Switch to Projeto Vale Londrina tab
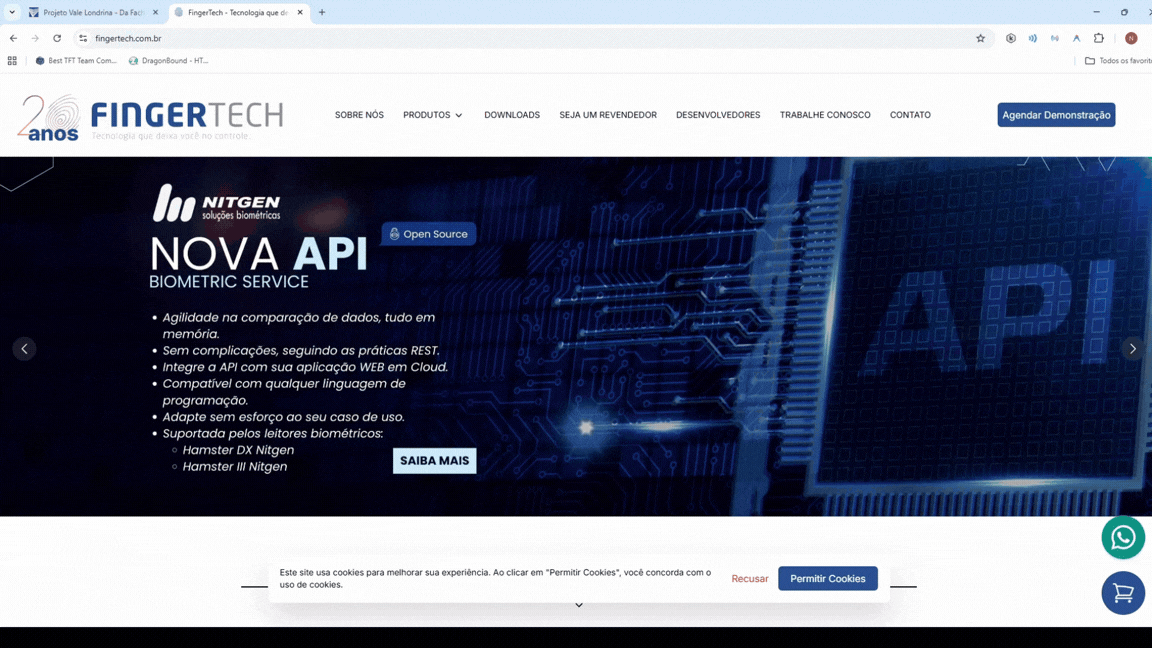Viewport: 1152px width, 648px height. coord(93,12)
